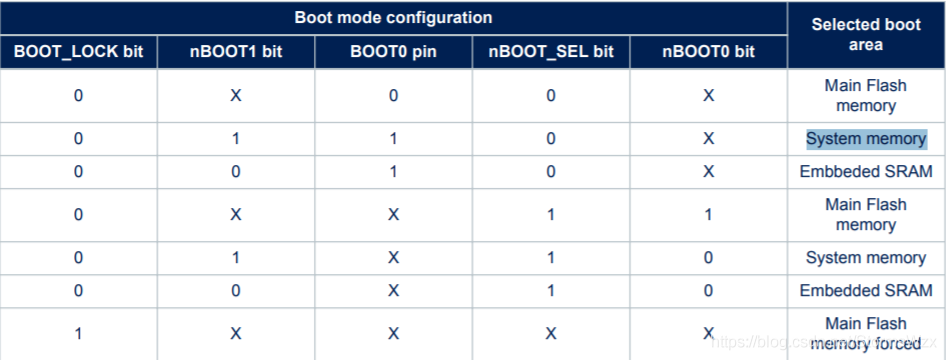Click the misspelled Embbeded SRAM cell

866,171
